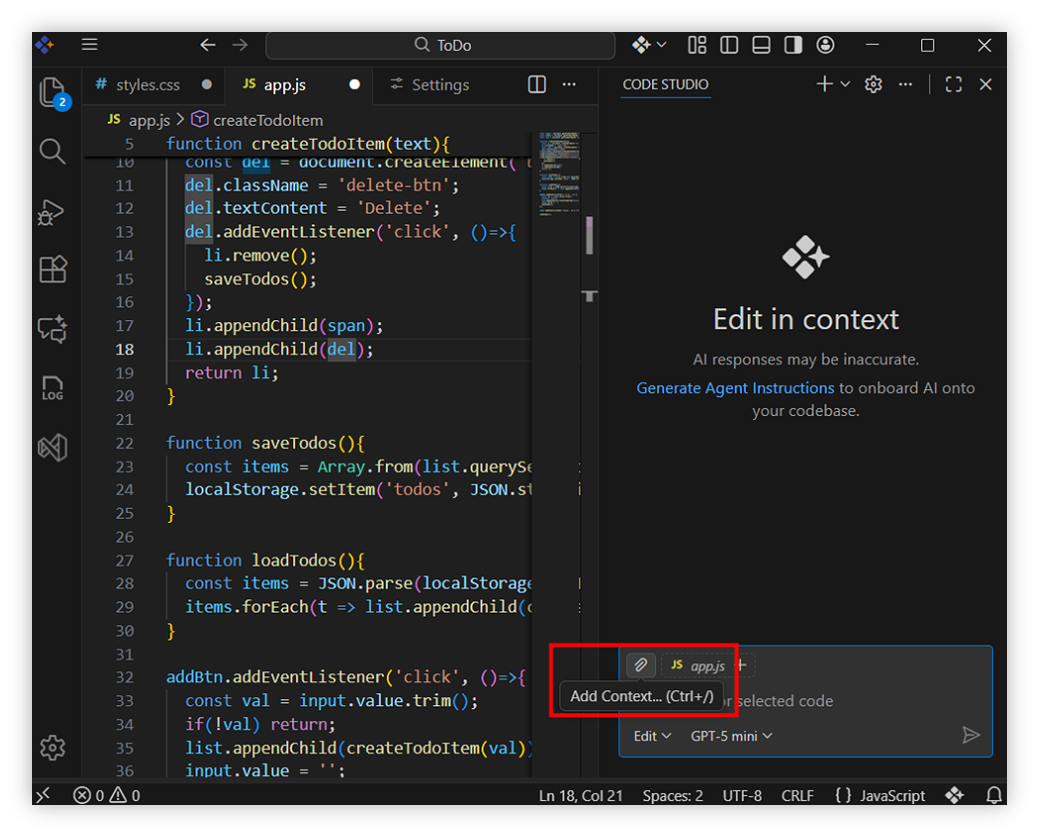This screenshot has width=1039, height=837.
Task: Expand the new chat plus dropdown arrow
Action: (845, 85)
